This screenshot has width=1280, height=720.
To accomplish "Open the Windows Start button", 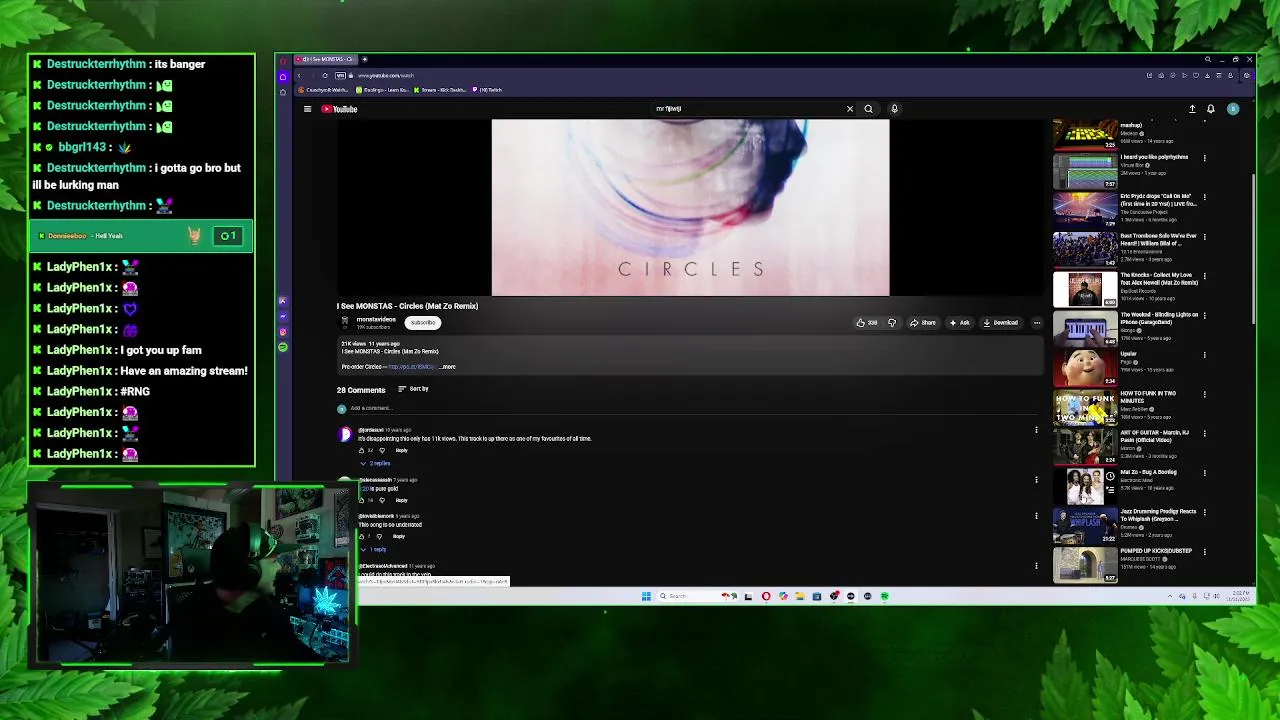I will click(x=646, y=596).
